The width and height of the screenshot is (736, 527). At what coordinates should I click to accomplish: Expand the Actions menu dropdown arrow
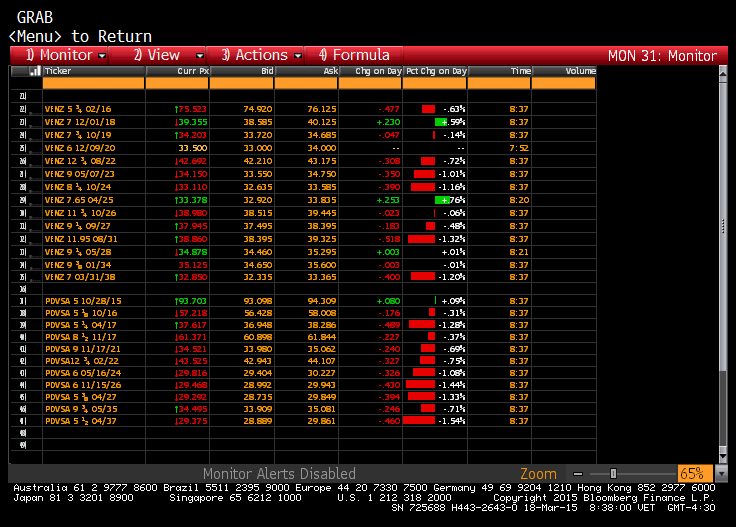(298, 56)
